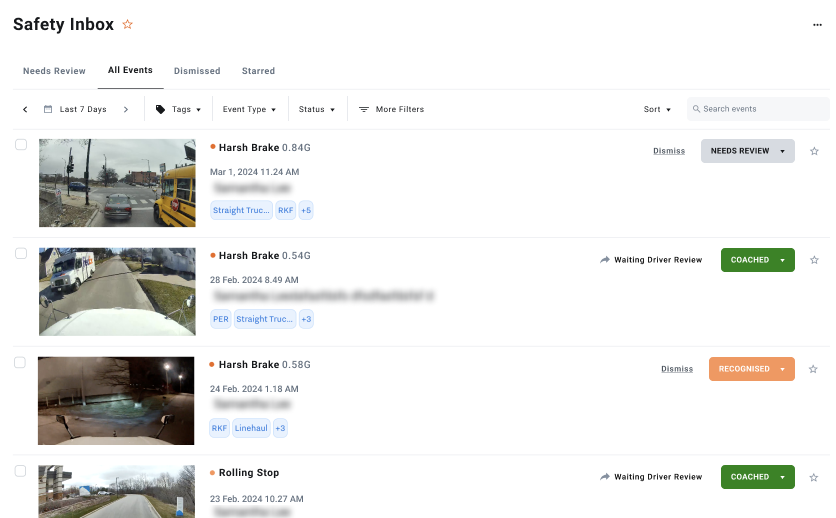Image resolution: width=836 pixels, height=518 pixels.
Task: Click the 24 Feb. 2024 1.18 AM timestamp
Action: (254, 389)
